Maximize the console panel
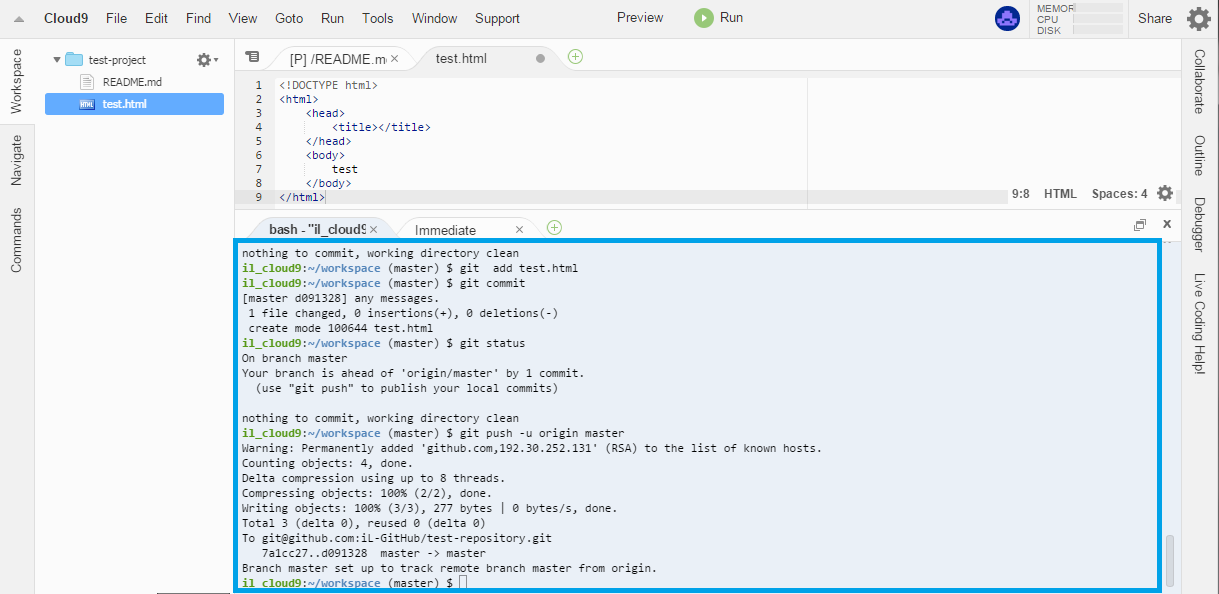1219x594 pixels. tap(1140, 225)
